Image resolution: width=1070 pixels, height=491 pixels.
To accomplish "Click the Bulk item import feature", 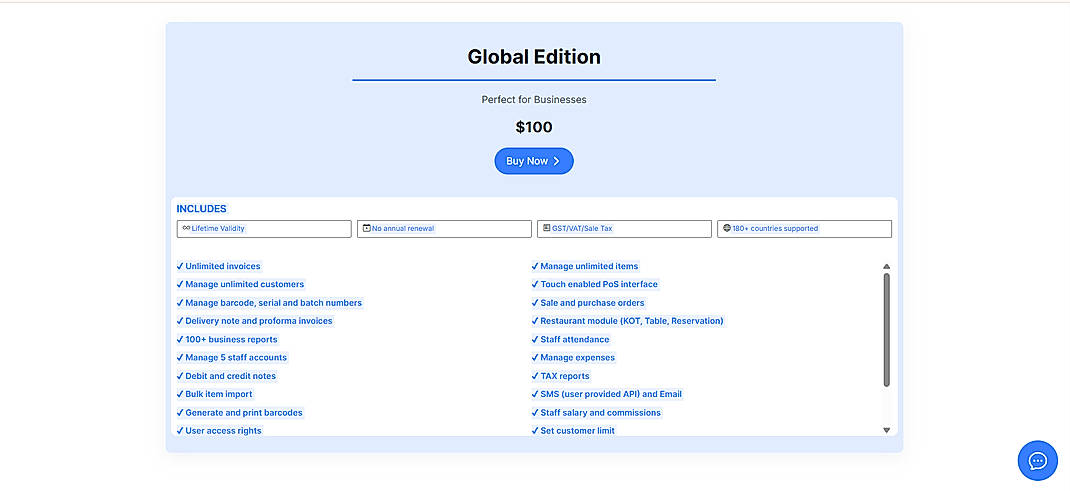I will pyautogui.click(x=214, y=394).
